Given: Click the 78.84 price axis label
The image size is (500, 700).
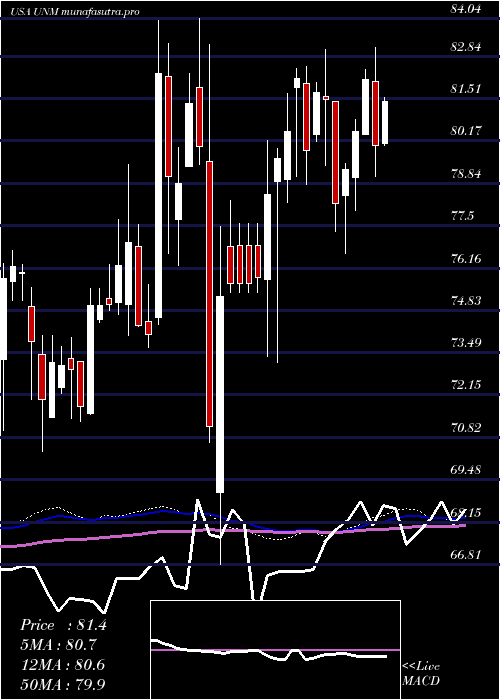Looking at the screenshot, I should pos(467,173).
